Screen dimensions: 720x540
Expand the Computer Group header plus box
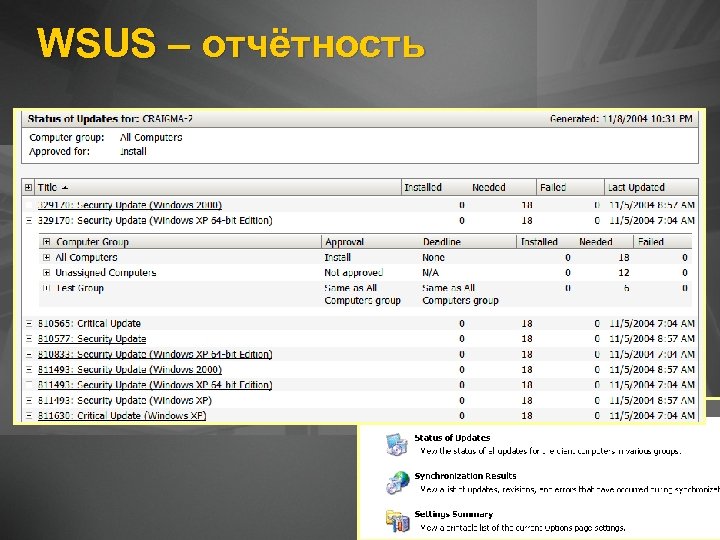pos(46,242)
